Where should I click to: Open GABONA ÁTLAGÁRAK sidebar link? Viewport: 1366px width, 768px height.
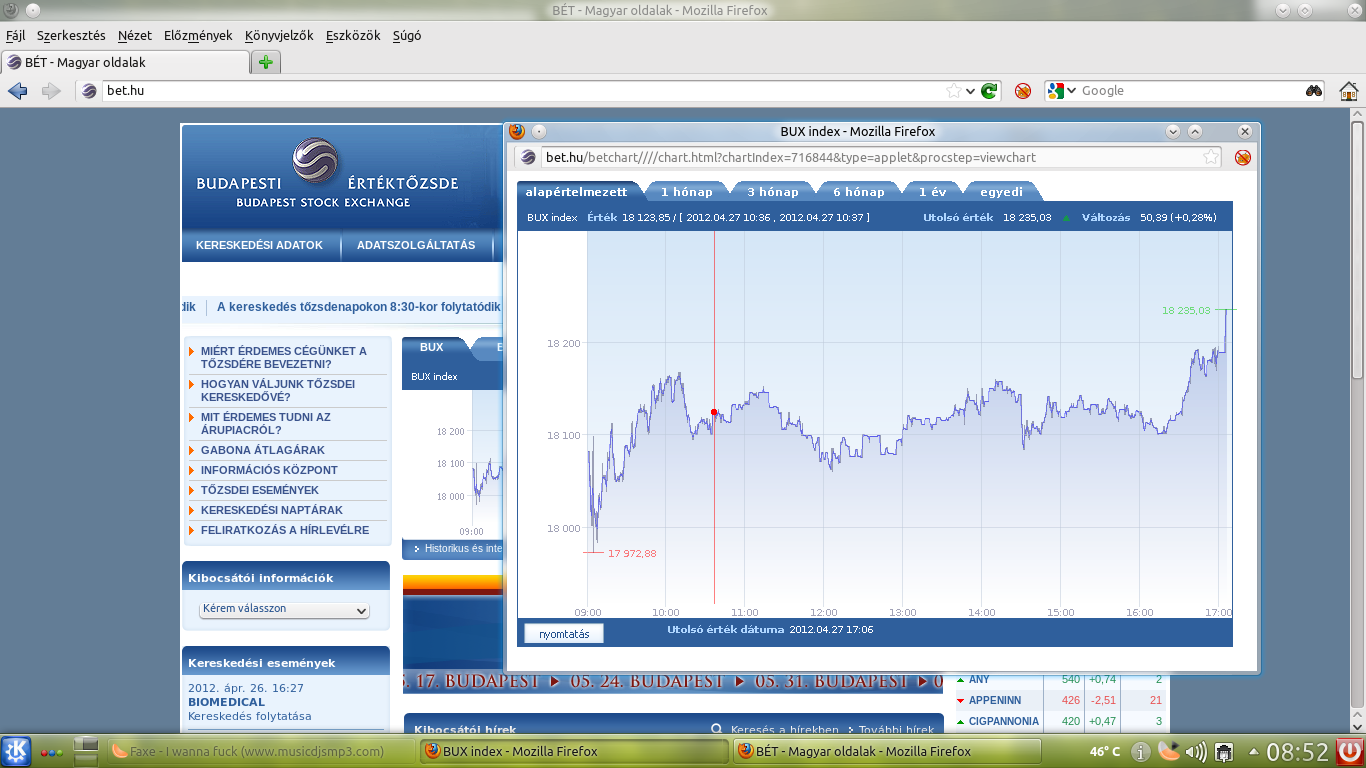[263, 450]
